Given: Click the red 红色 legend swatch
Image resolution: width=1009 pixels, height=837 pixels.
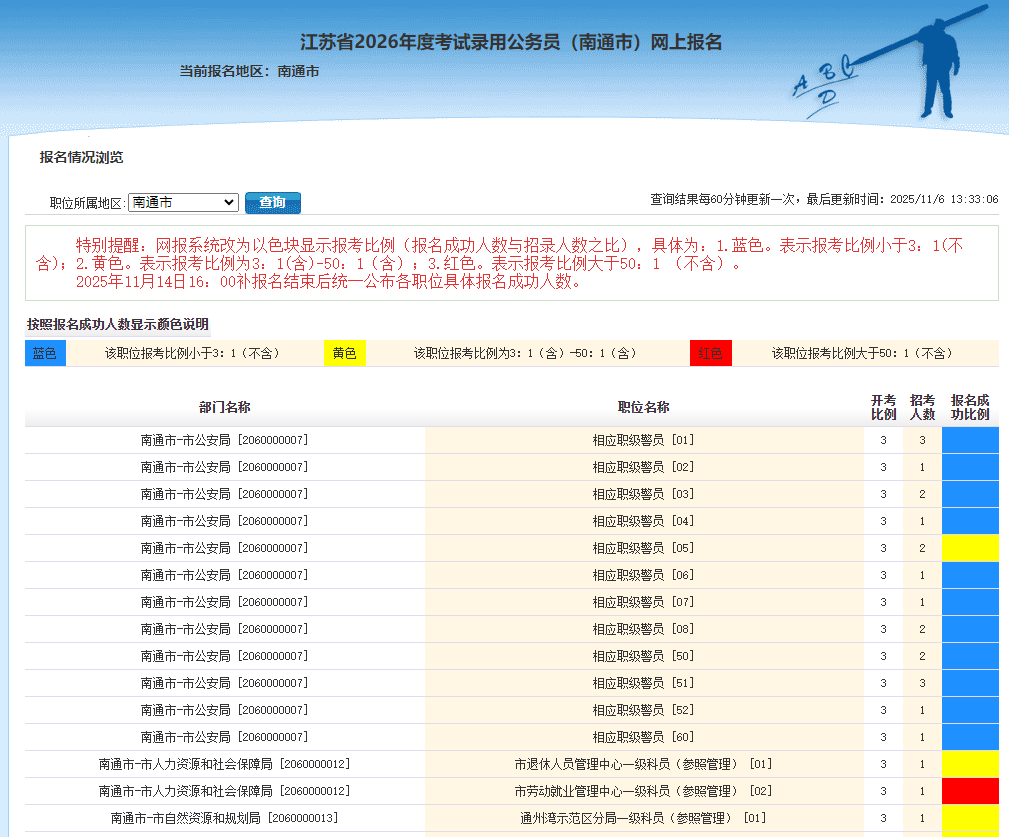Looking at the screenshot, I should pos(710,352).
